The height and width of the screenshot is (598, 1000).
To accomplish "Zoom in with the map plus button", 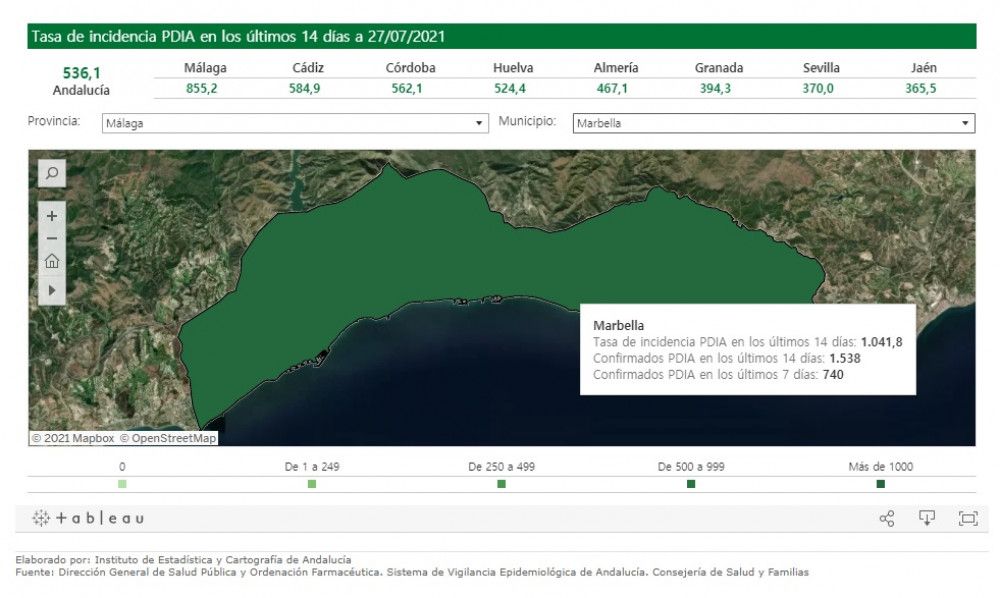I will point(52,216).
